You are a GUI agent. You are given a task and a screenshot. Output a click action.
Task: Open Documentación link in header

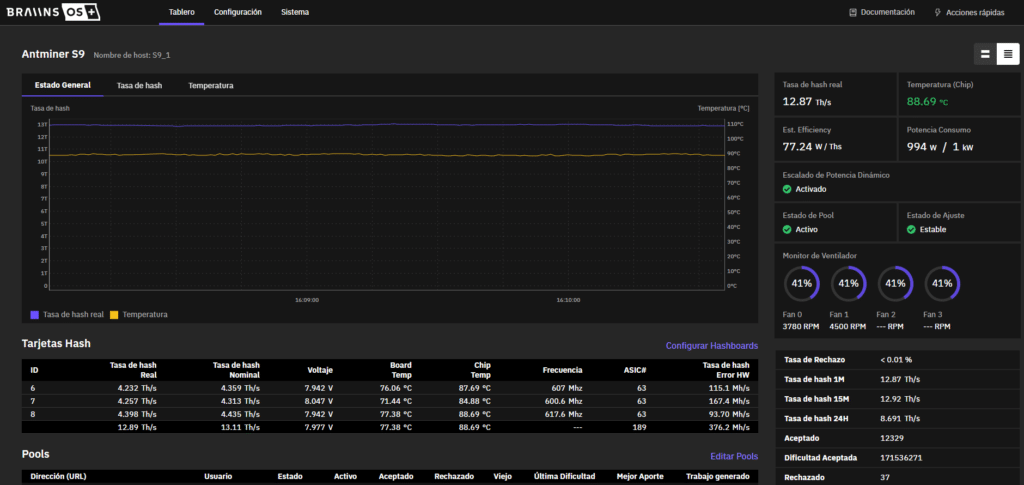click(881, 13)
